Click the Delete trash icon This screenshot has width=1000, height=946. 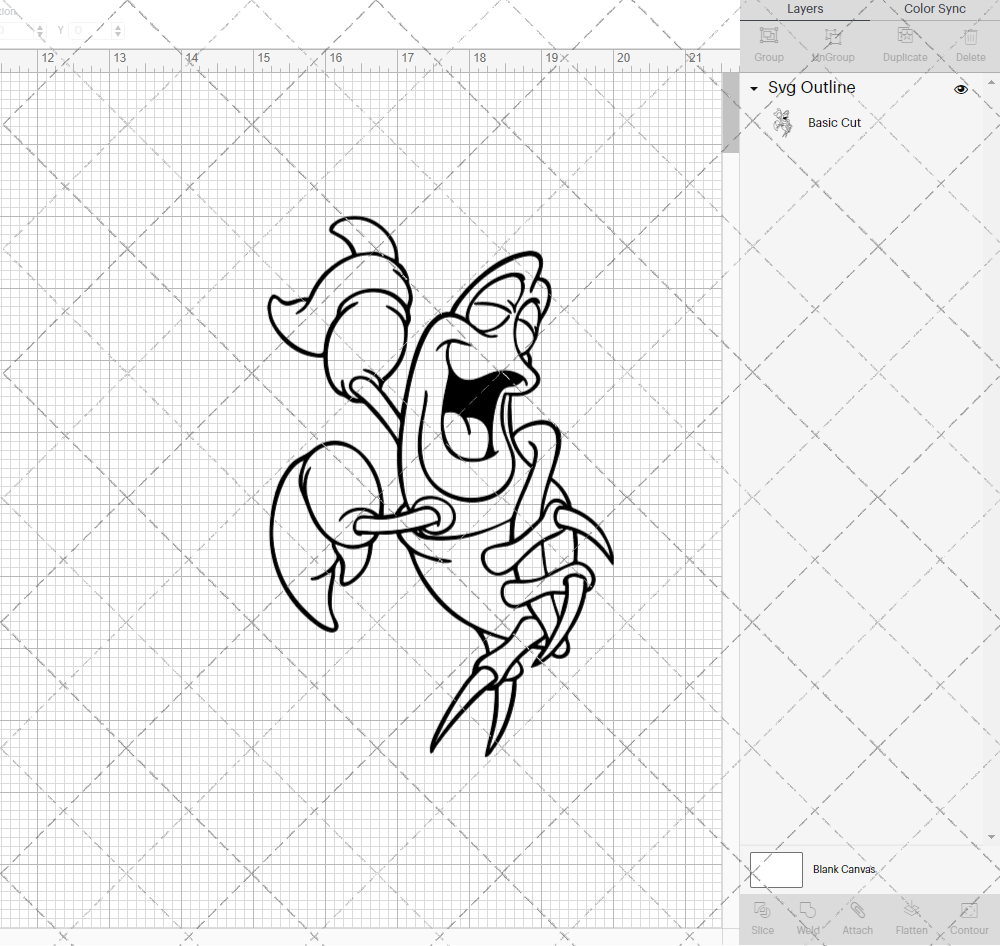[x=970, y=36]
